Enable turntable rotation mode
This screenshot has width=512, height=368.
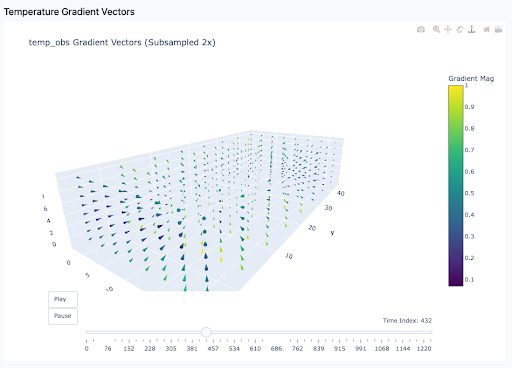click(x=472, y=29)
